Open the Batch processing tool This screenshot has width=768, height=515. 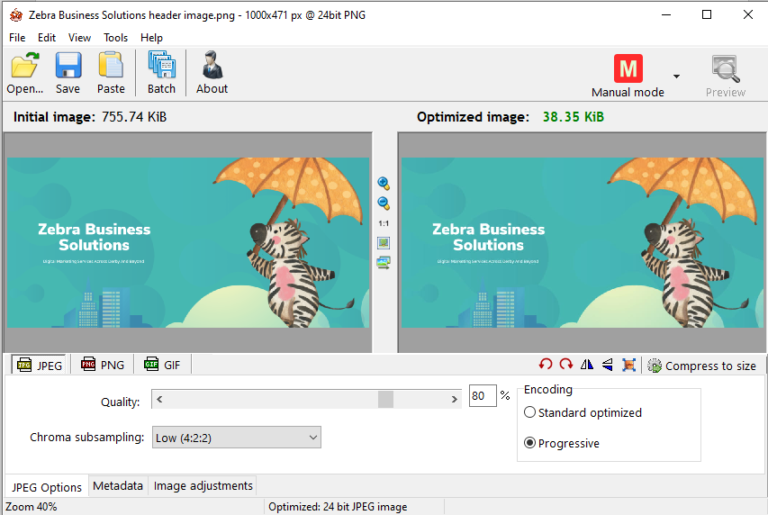tap(161, 73)
